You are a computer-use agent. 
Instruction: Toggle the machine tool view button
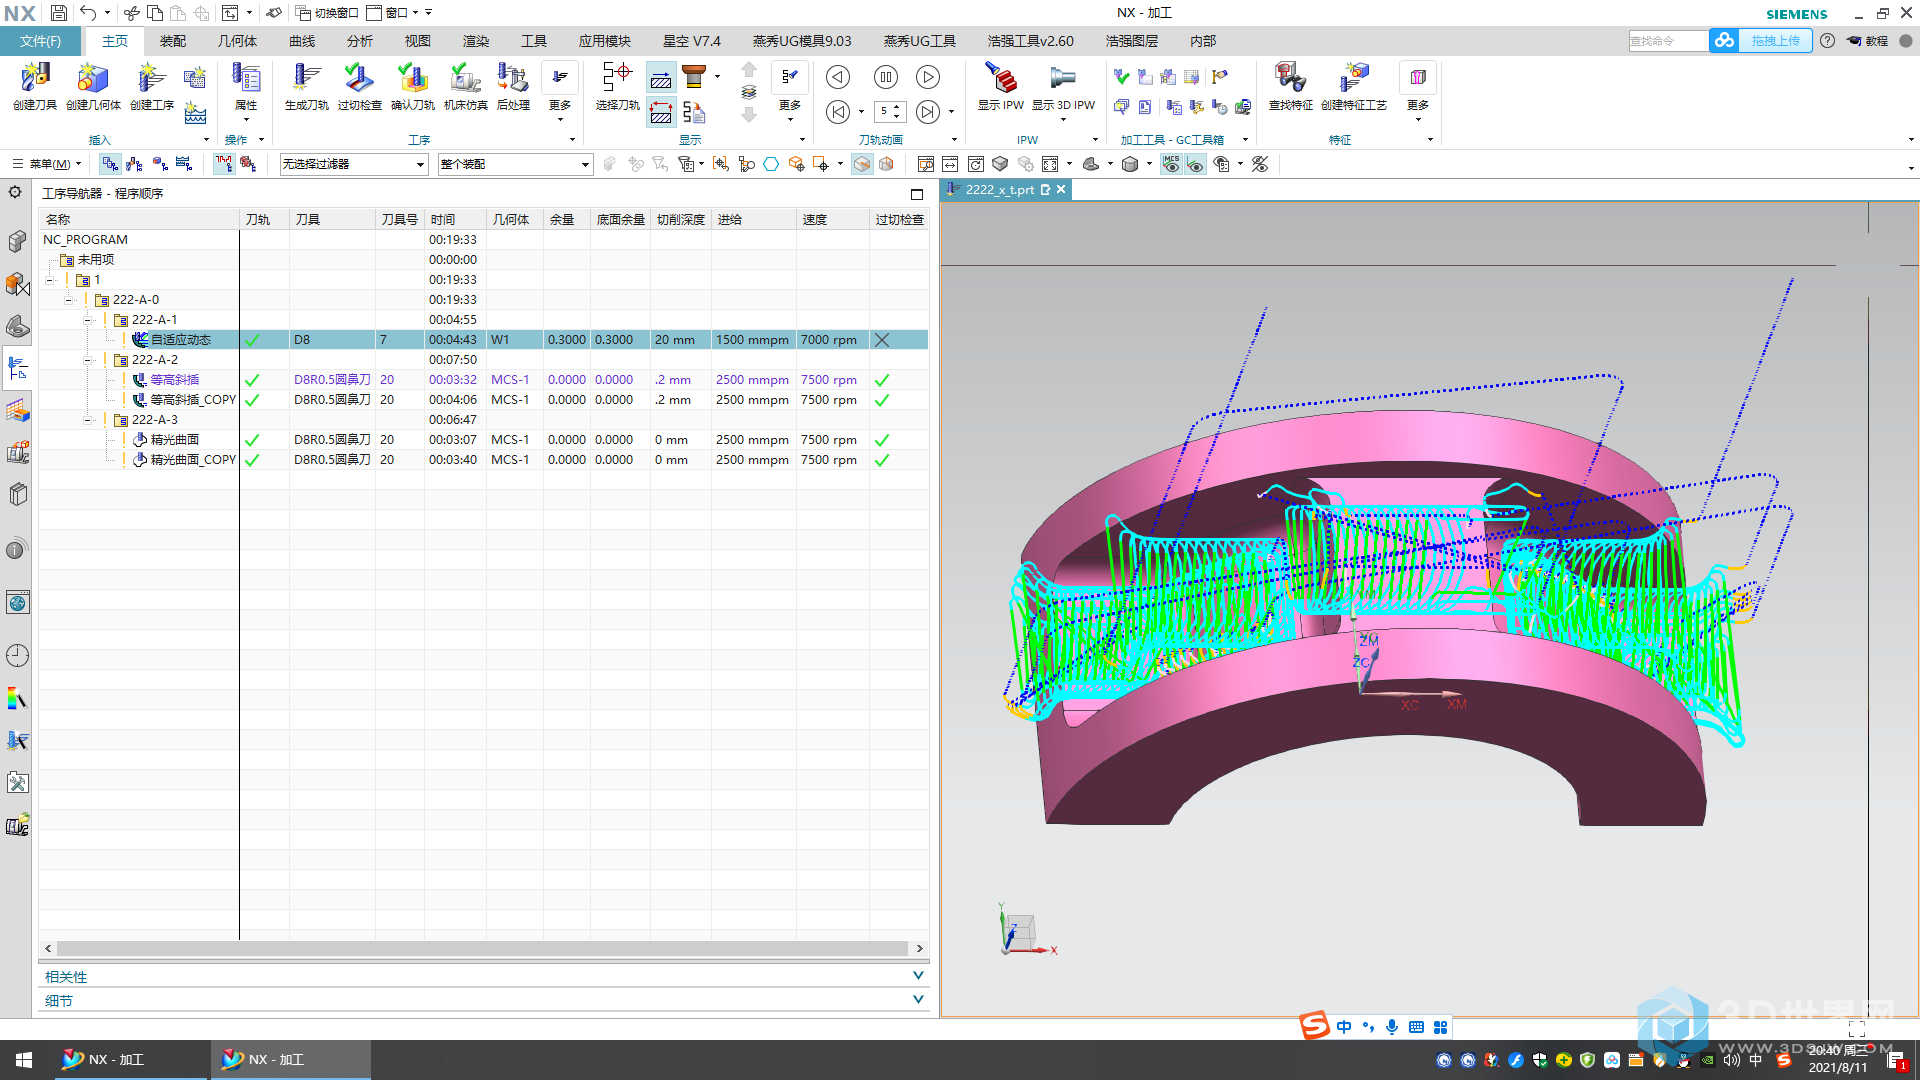pos(134,164)
